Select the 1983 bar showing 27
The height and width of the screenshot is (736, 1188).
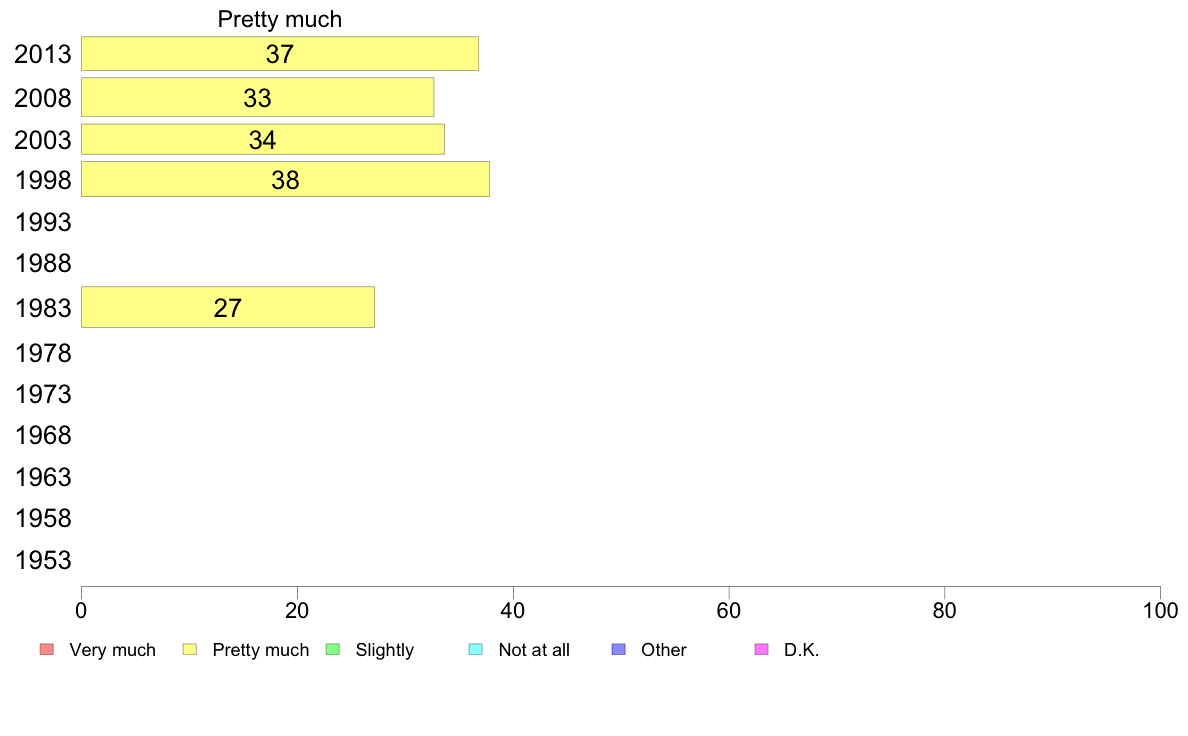tap(227, 307)
